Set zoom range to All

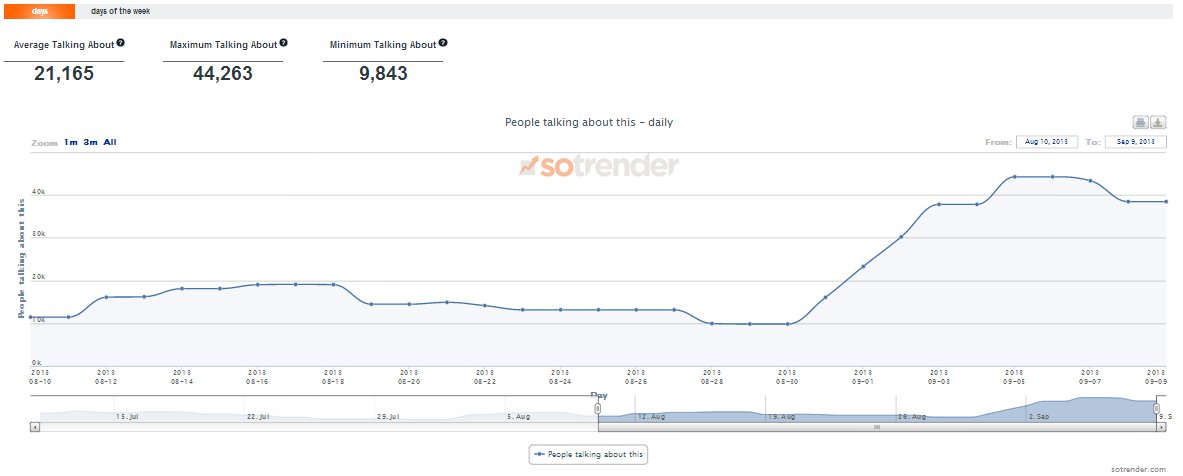click(x=110, y=143)
